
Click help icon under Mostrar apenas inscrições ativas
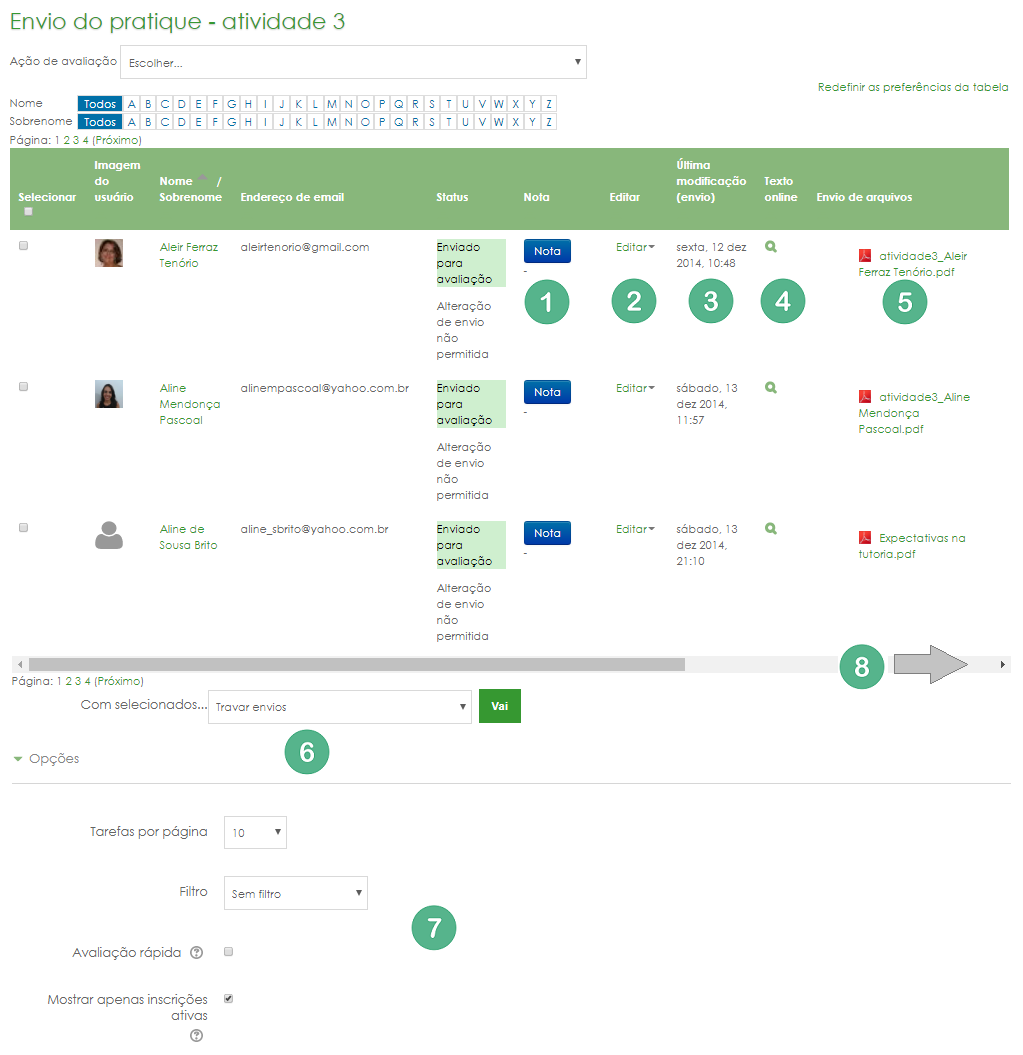196,1035
